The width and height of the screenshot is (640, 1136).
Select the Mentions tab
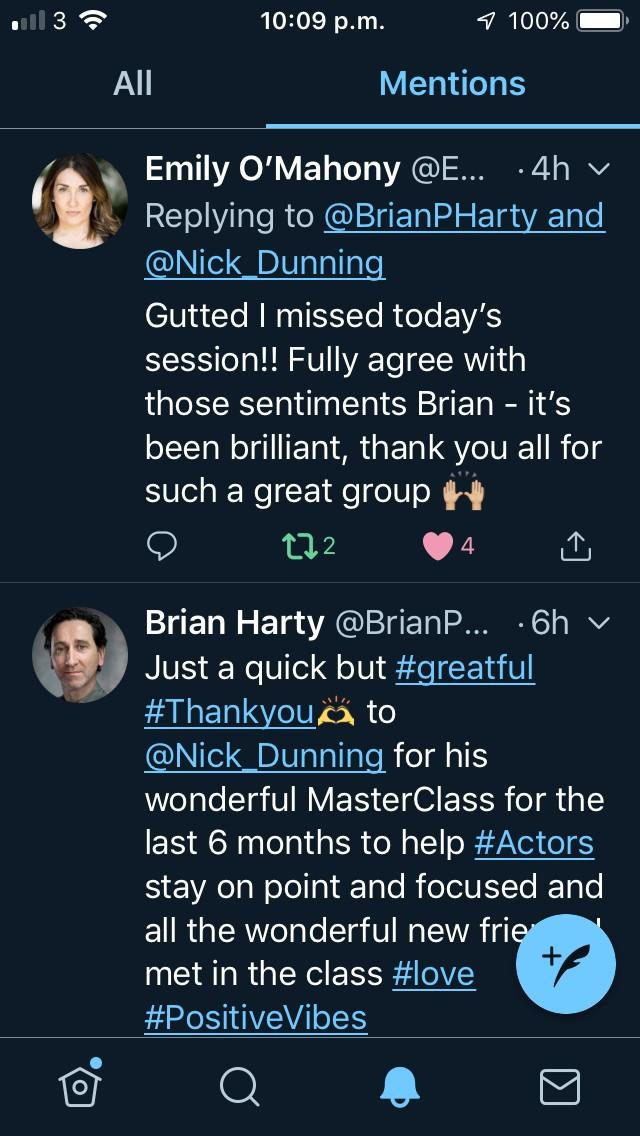[452, 84]
